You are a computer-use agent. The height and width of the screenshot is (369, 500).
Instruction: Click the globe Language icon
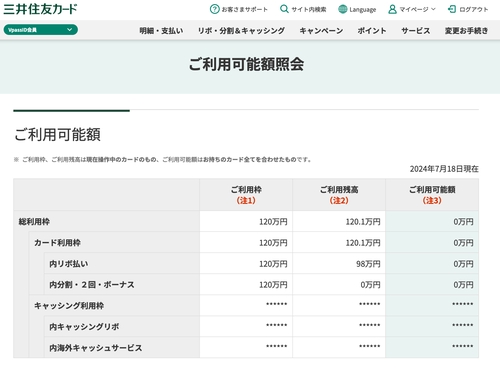coord(342,9)
